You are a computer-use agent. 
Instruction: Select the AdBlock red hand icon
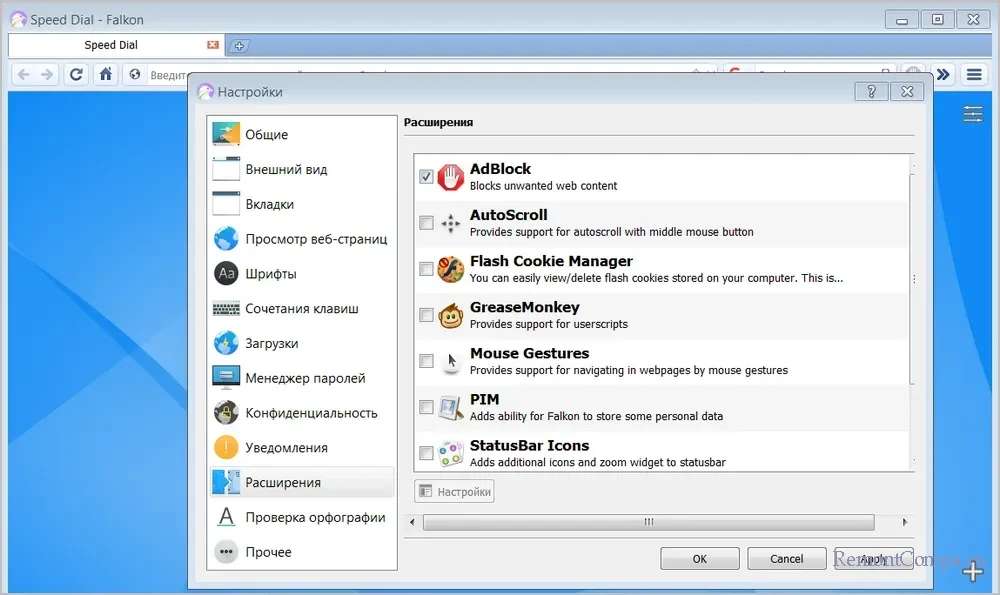(450, 177)
